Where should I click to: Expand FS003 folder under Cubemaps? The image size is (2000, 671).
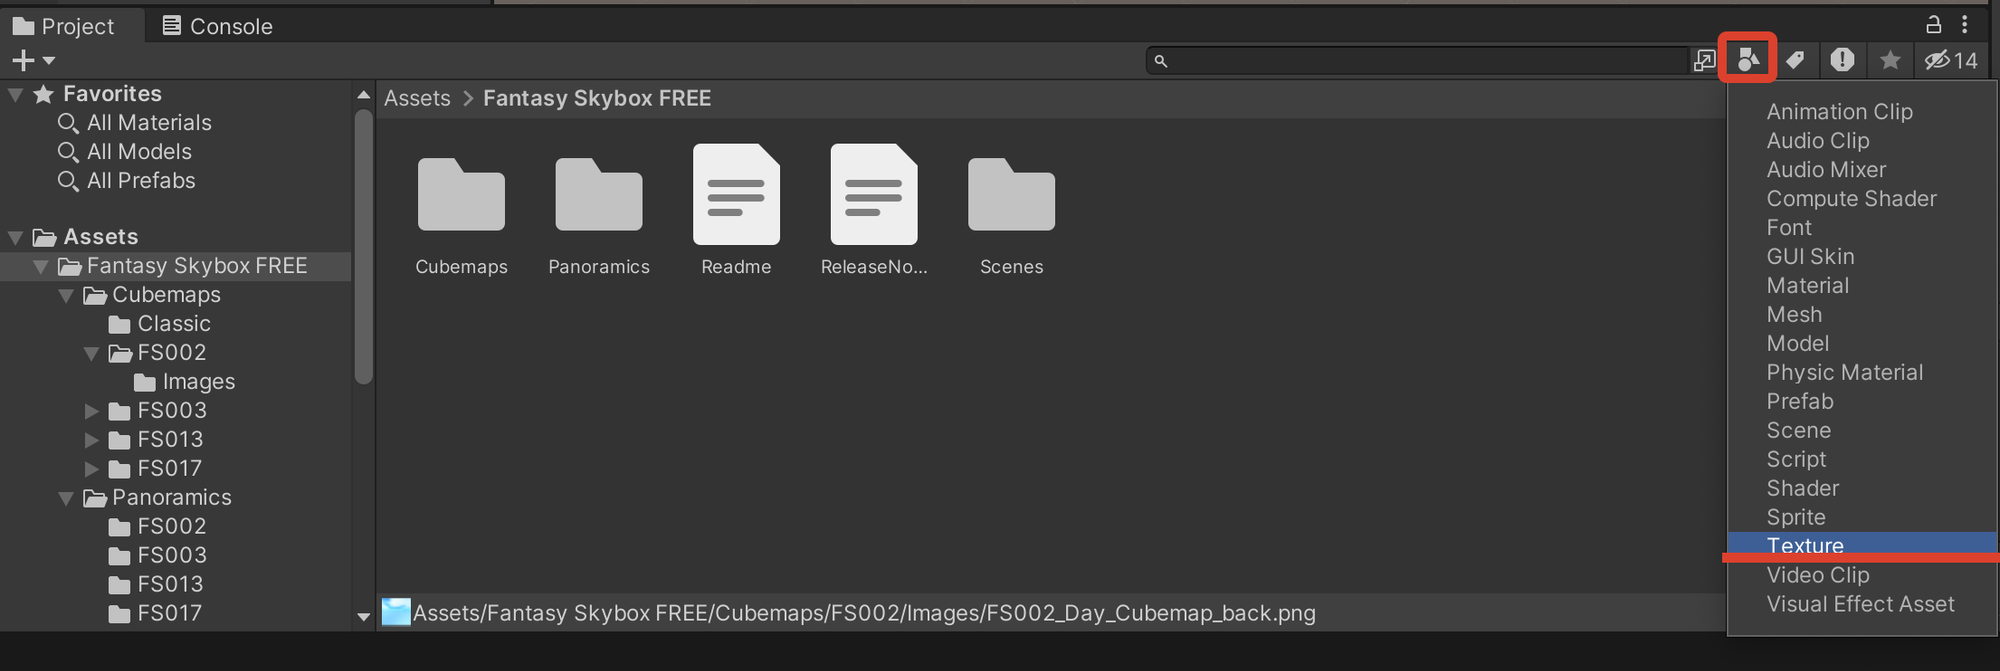(91, 411)
